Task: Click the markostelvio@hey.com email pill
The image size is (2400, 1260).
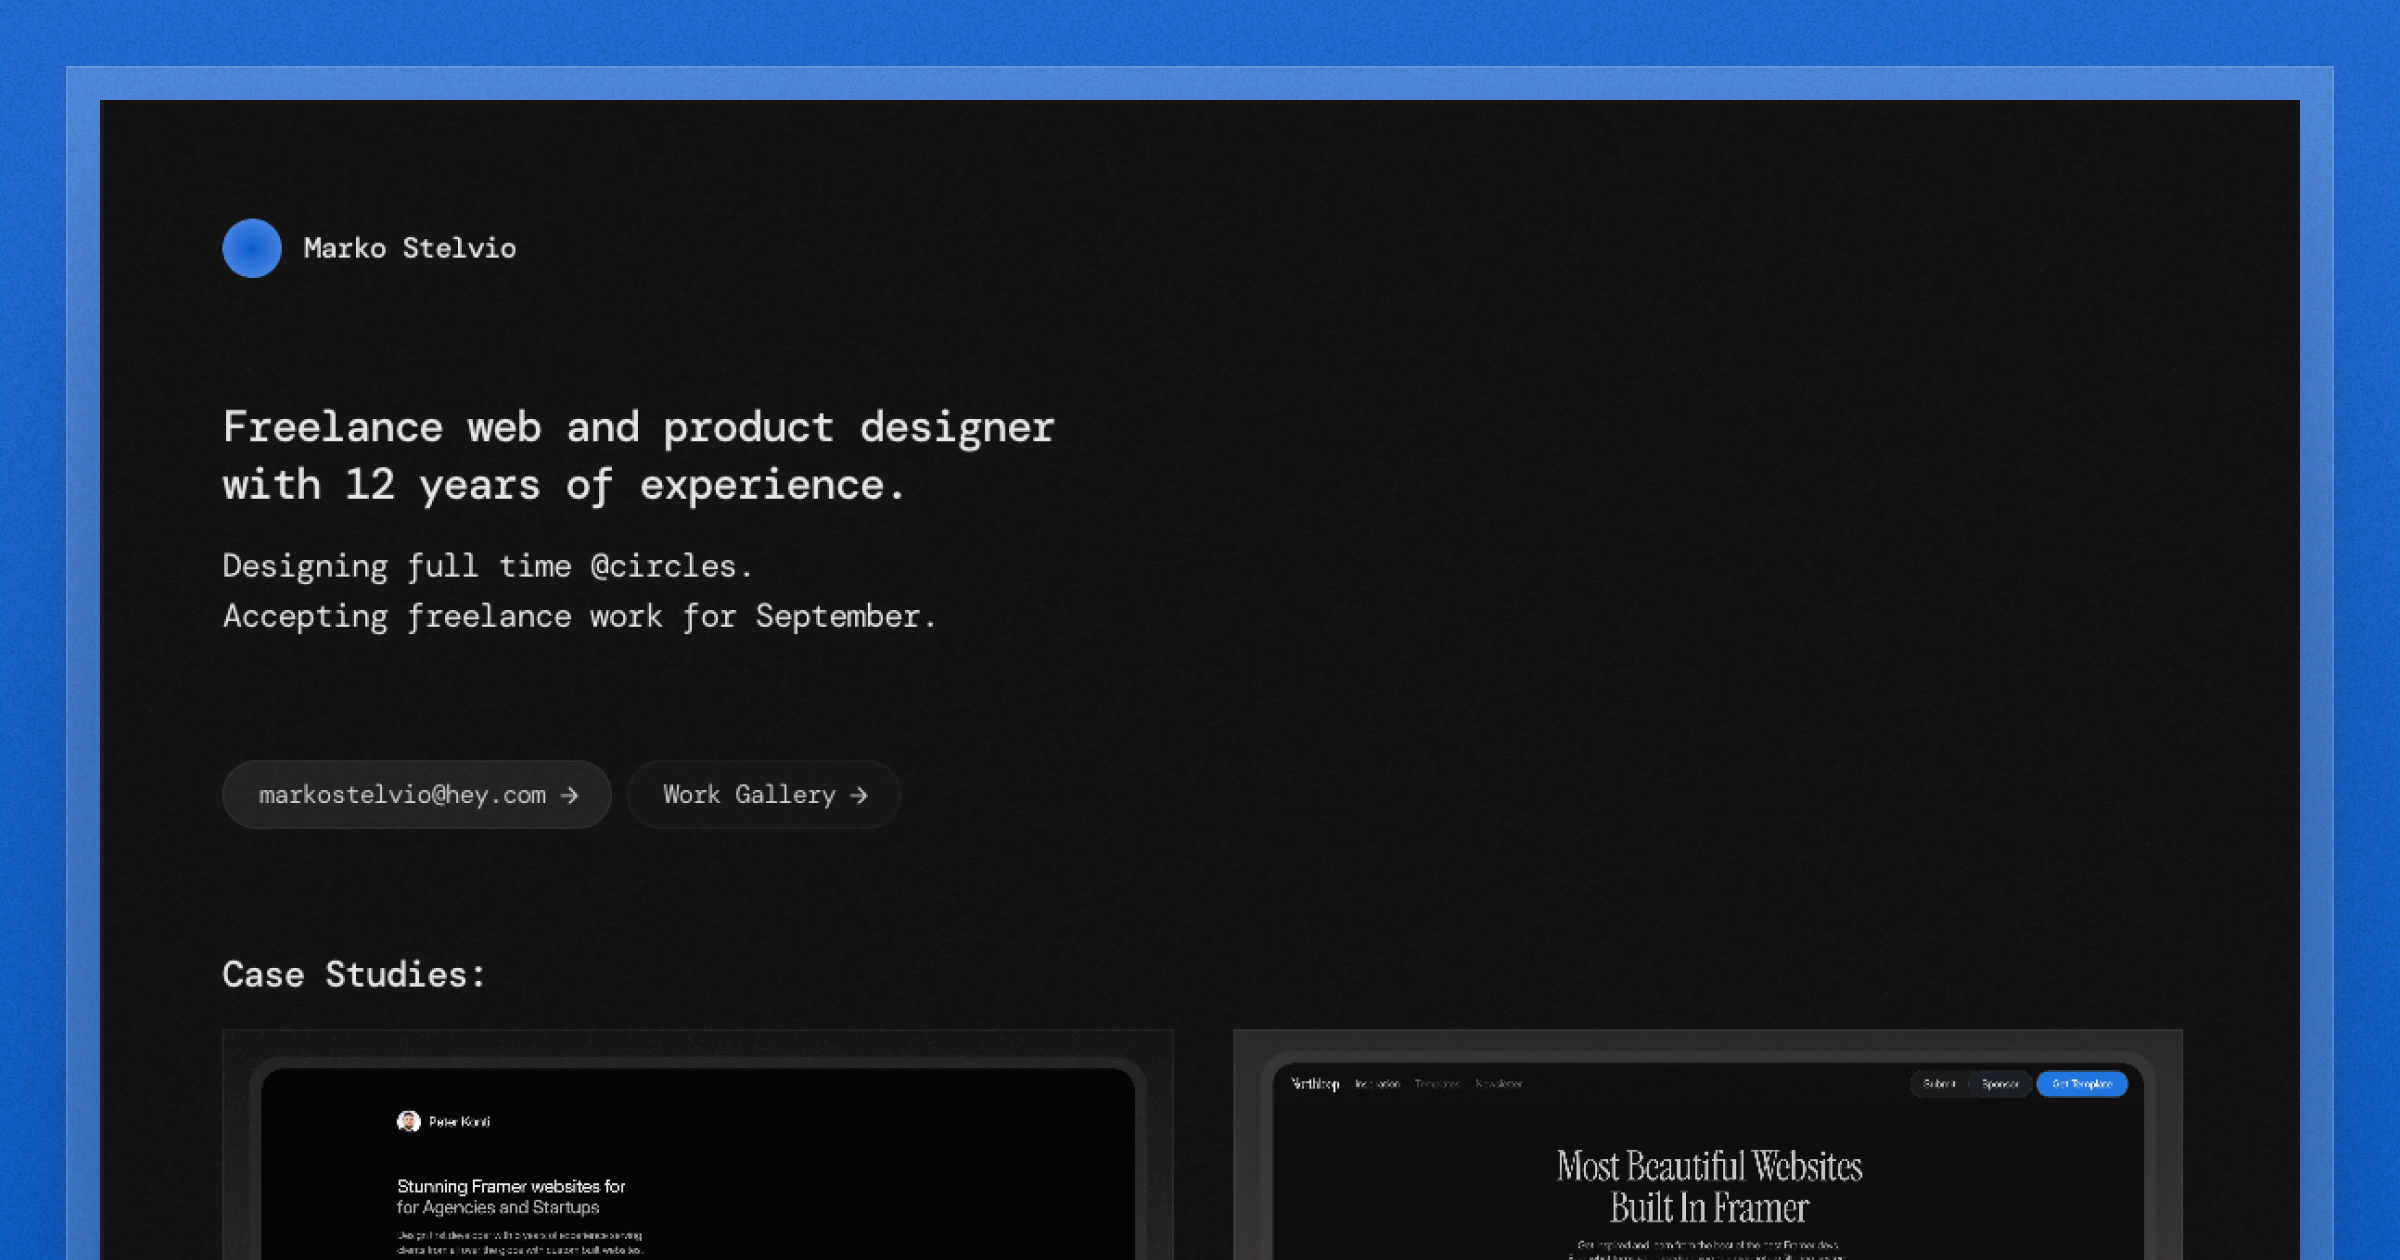Action: click(x=415, y=795)
